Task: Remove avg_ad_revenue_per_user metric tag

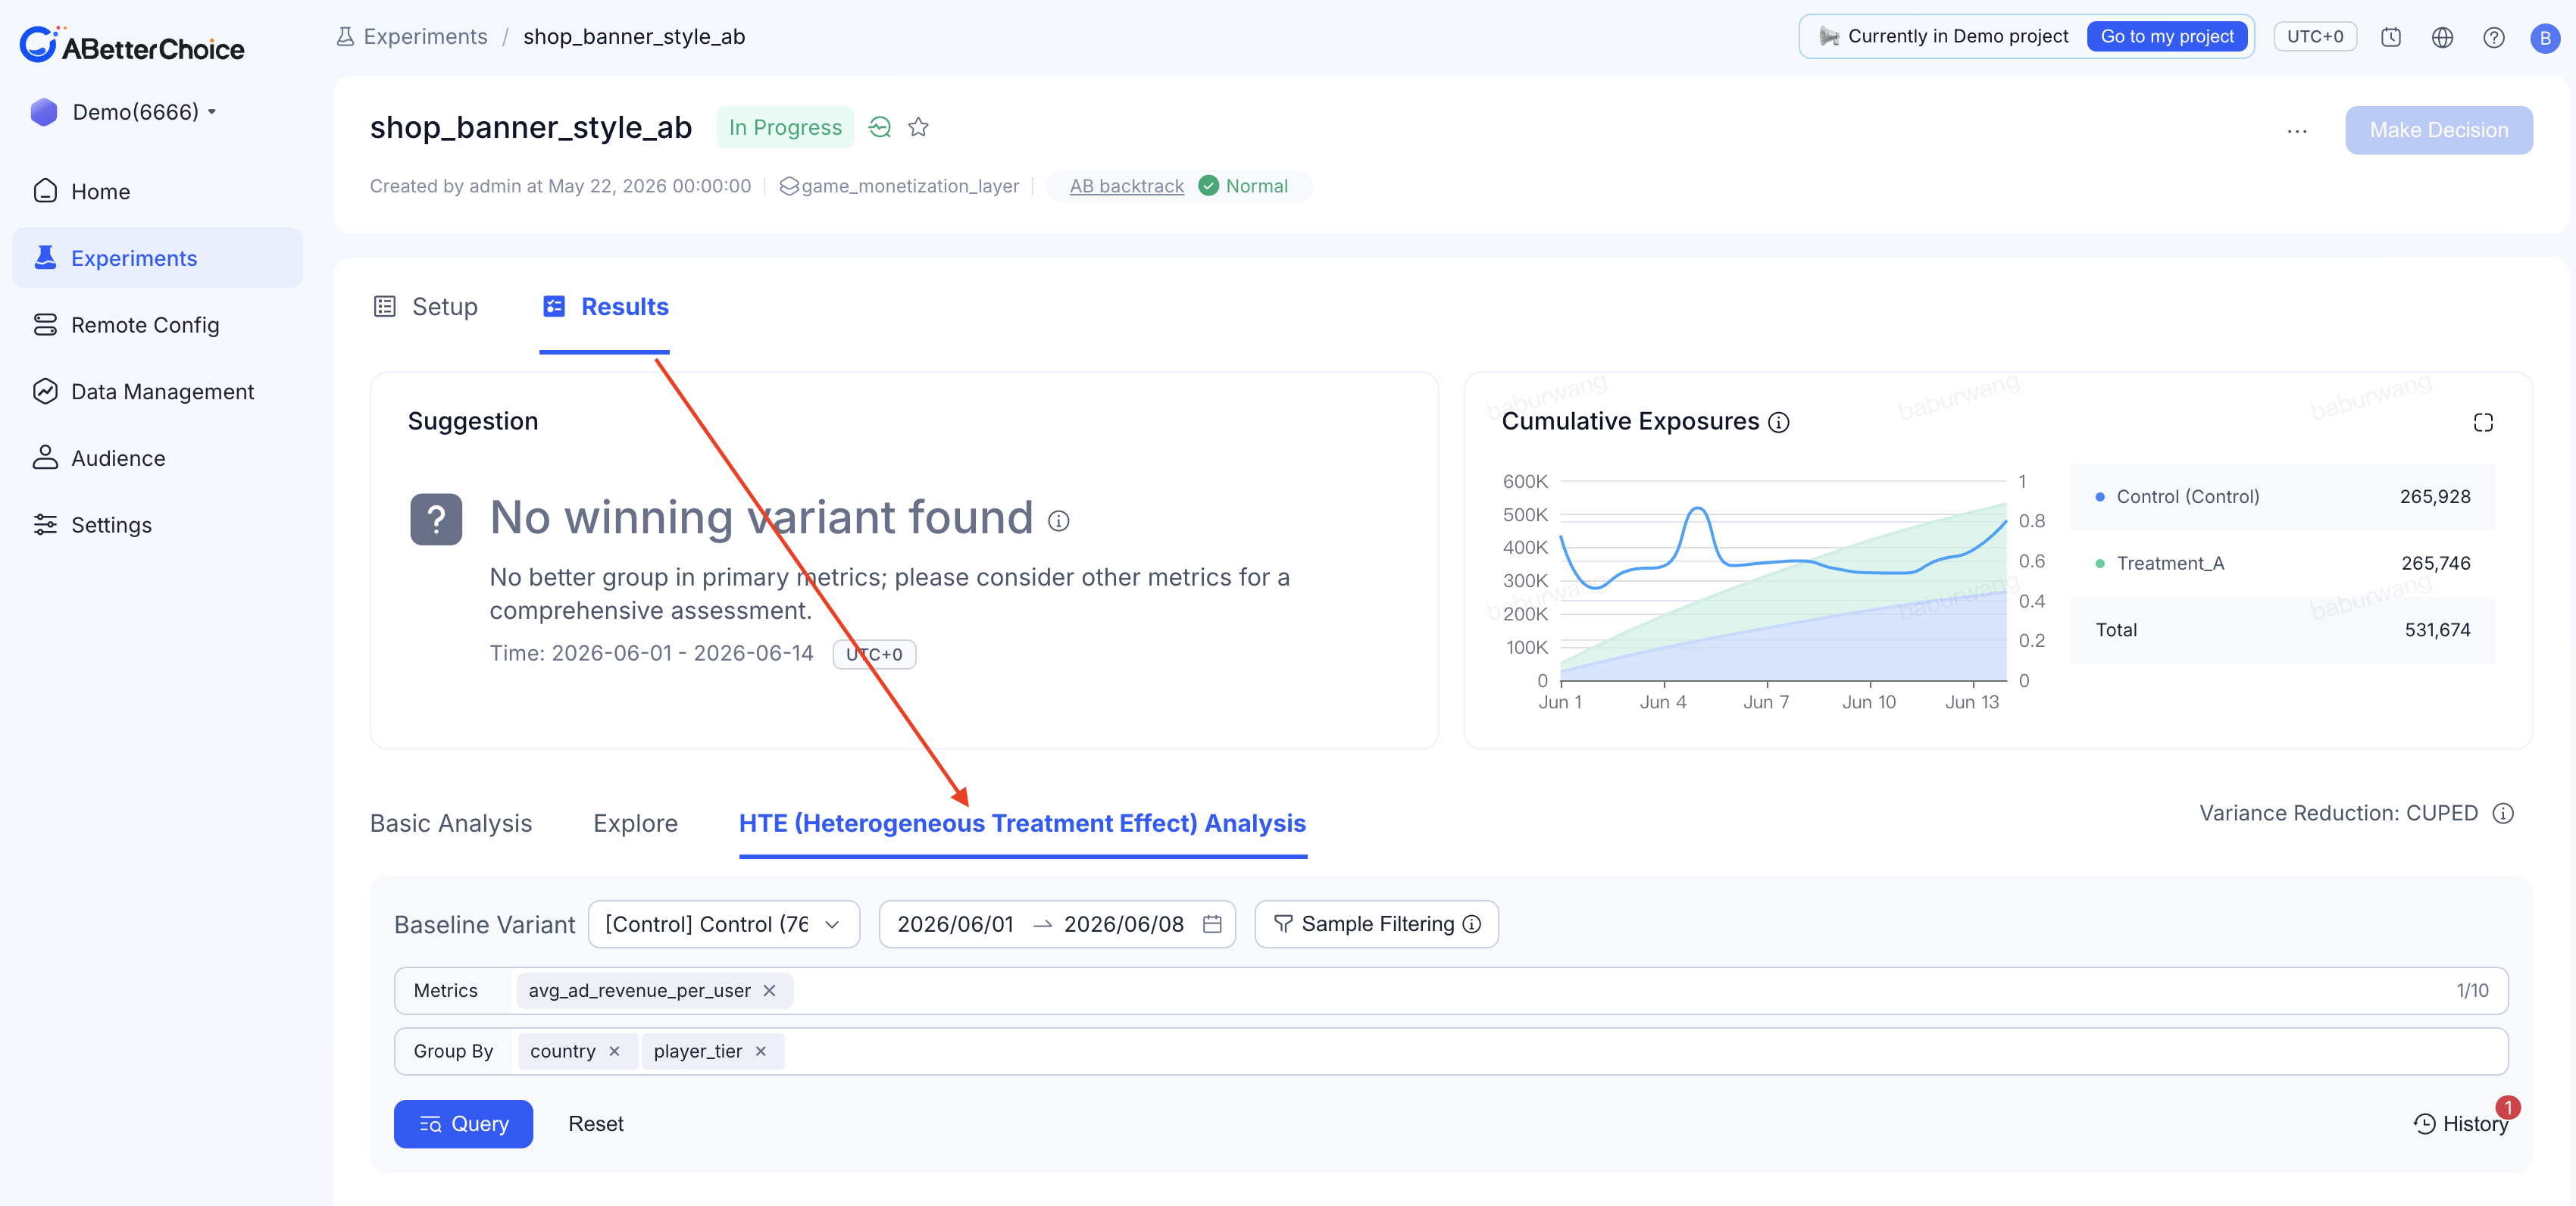Action: [769, 991]
